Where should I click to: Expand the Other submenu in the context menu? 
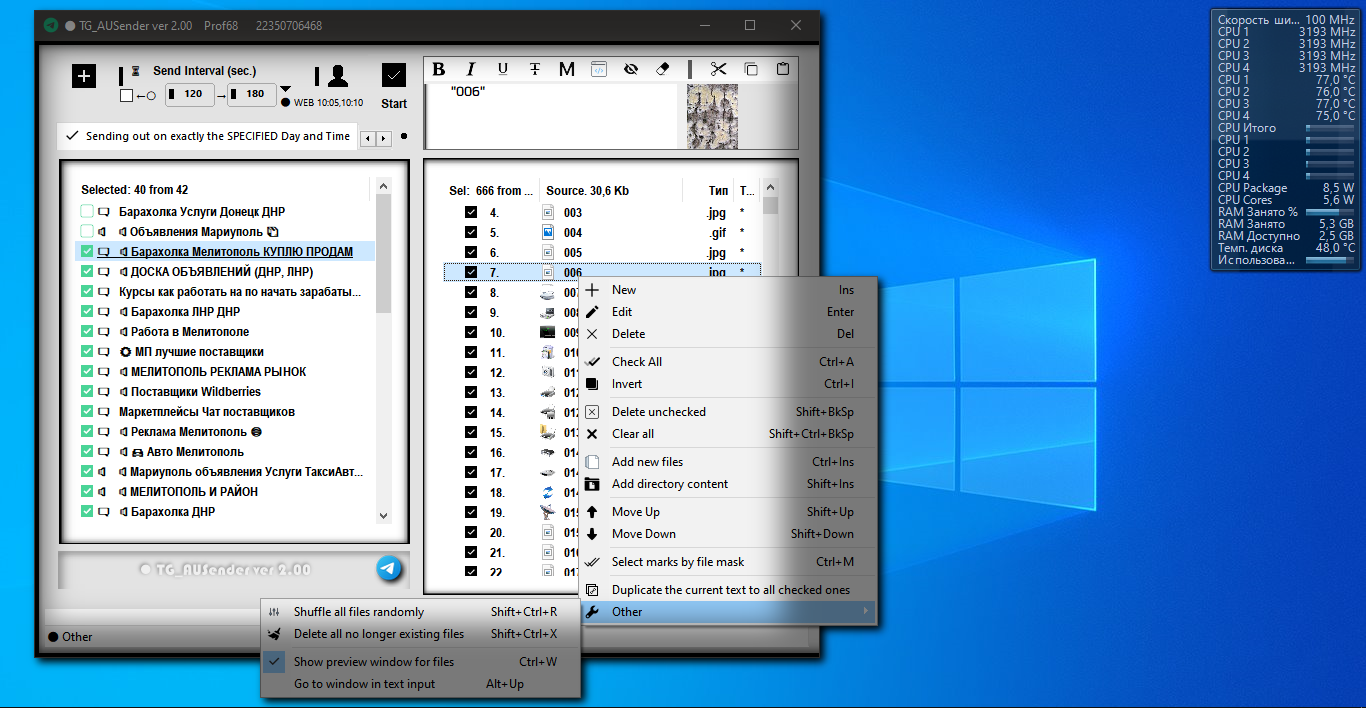727,612
